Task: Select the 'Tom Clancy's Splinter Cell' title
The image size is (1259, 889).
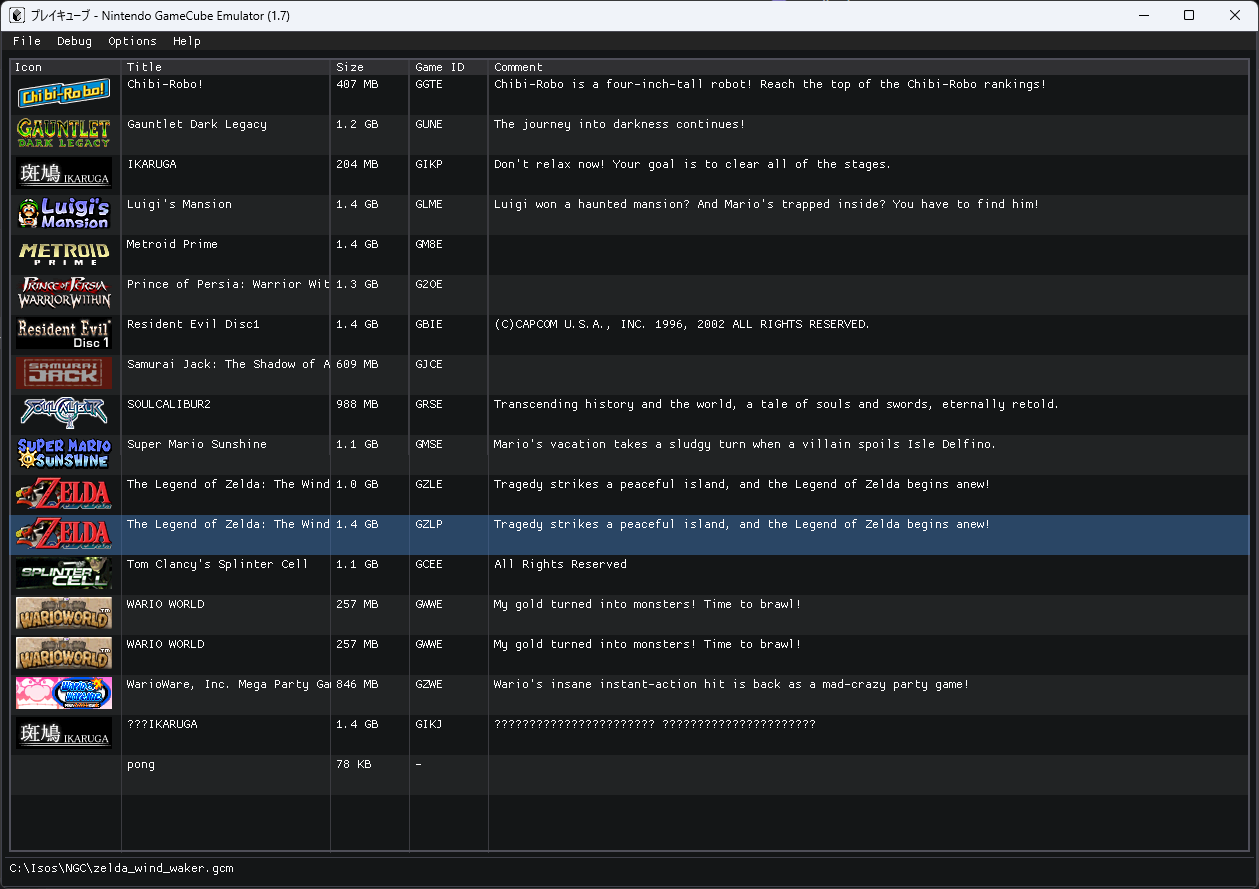Action: (218, 564)
